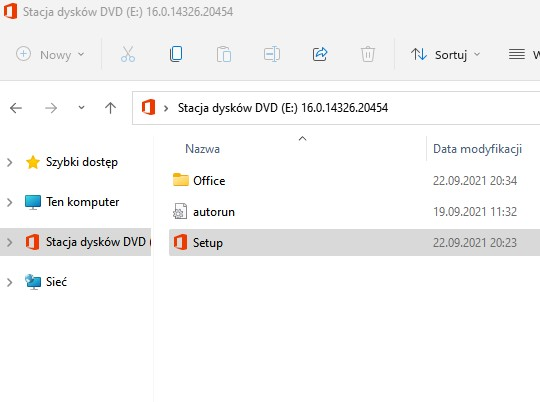This screenshot has width=540, height=402.
Task: Sort by the Nazwa column header
Action: (202, 149)
